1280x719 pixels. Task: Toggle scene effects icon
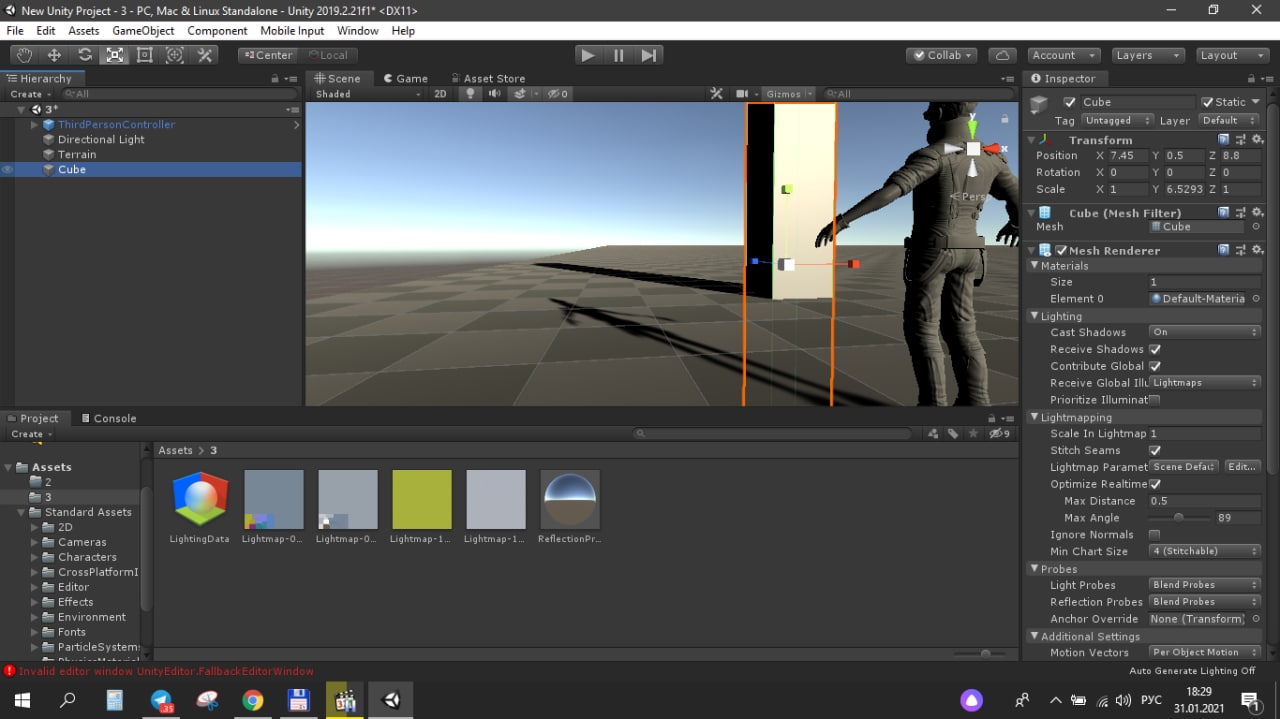coord(519,94)
